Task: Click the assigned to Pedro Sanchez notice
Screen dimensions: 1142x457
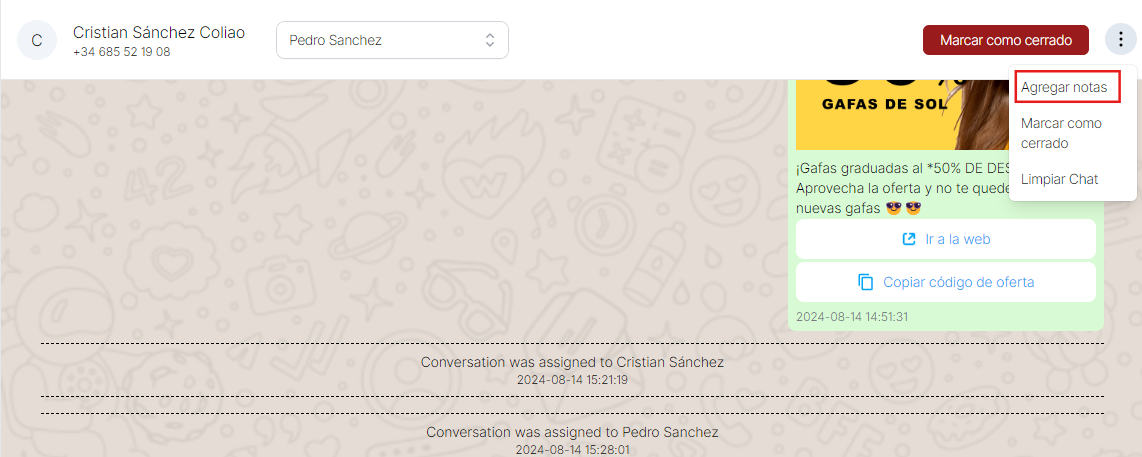Action: [x=572, y=432]
